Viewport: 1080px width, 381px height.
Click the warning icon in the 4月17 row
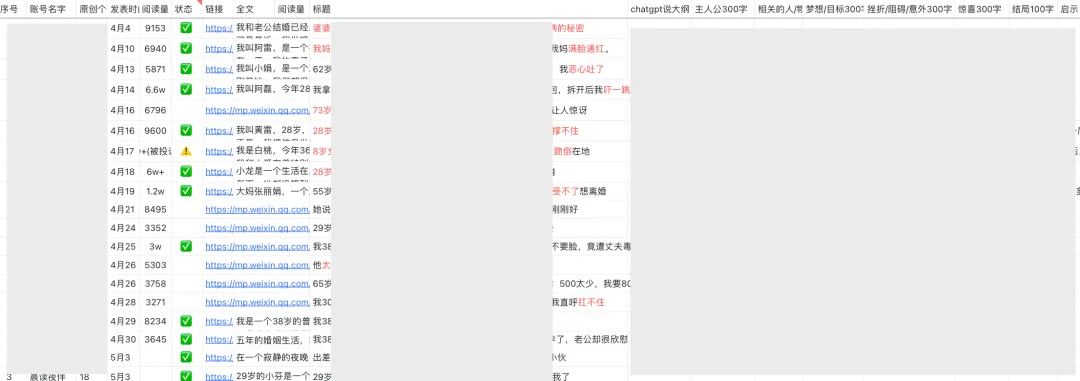186,151
